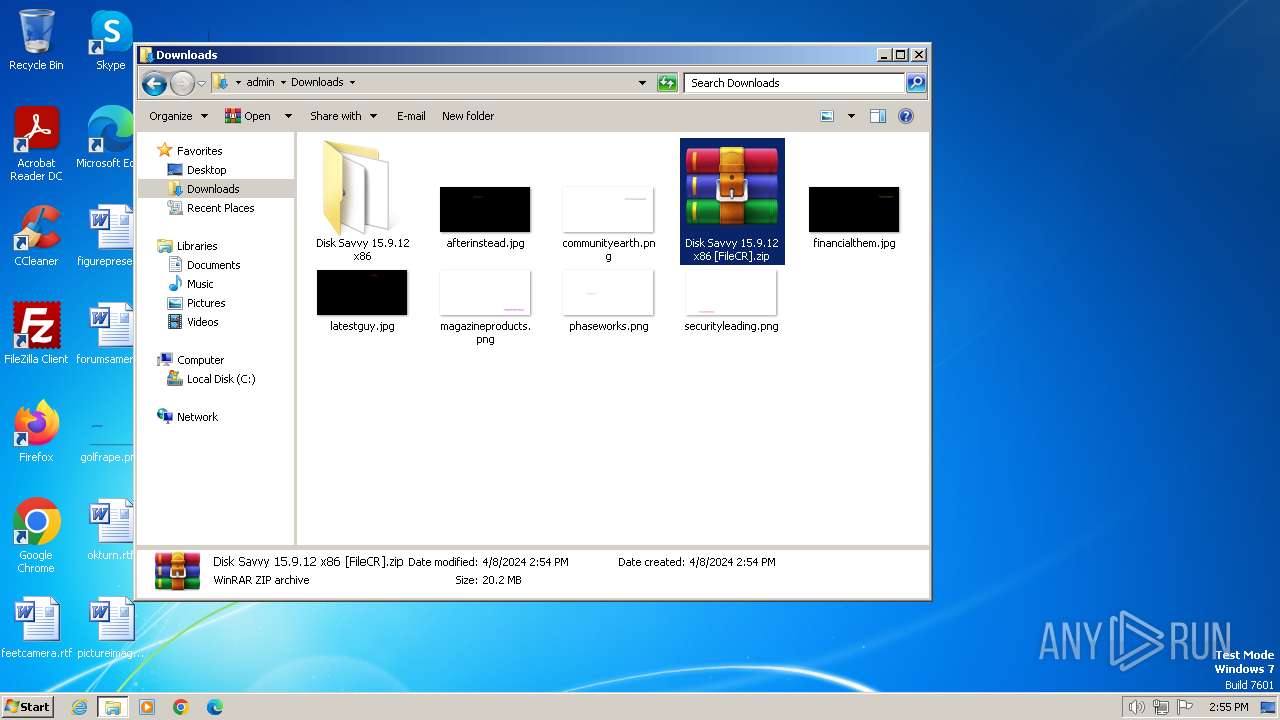Open Windows Explorer help
Image resolution: width=1280 pixels, height=720 pixels.
tap(906, 116)
